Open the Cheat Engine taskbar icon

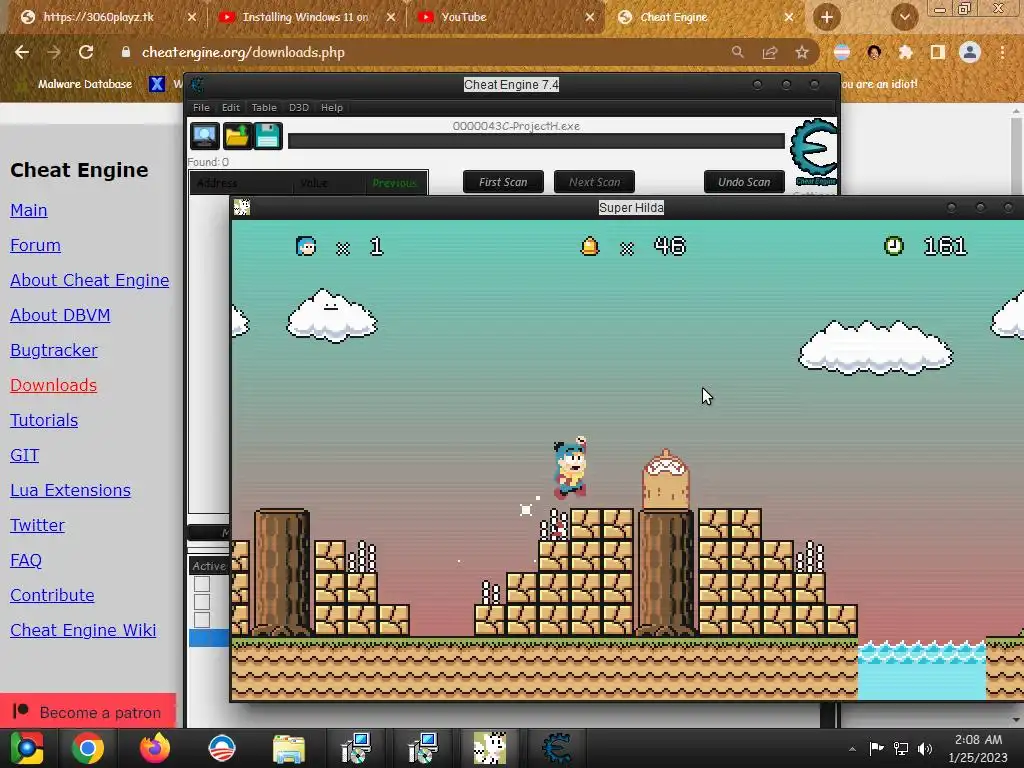(x=557, y=748)
